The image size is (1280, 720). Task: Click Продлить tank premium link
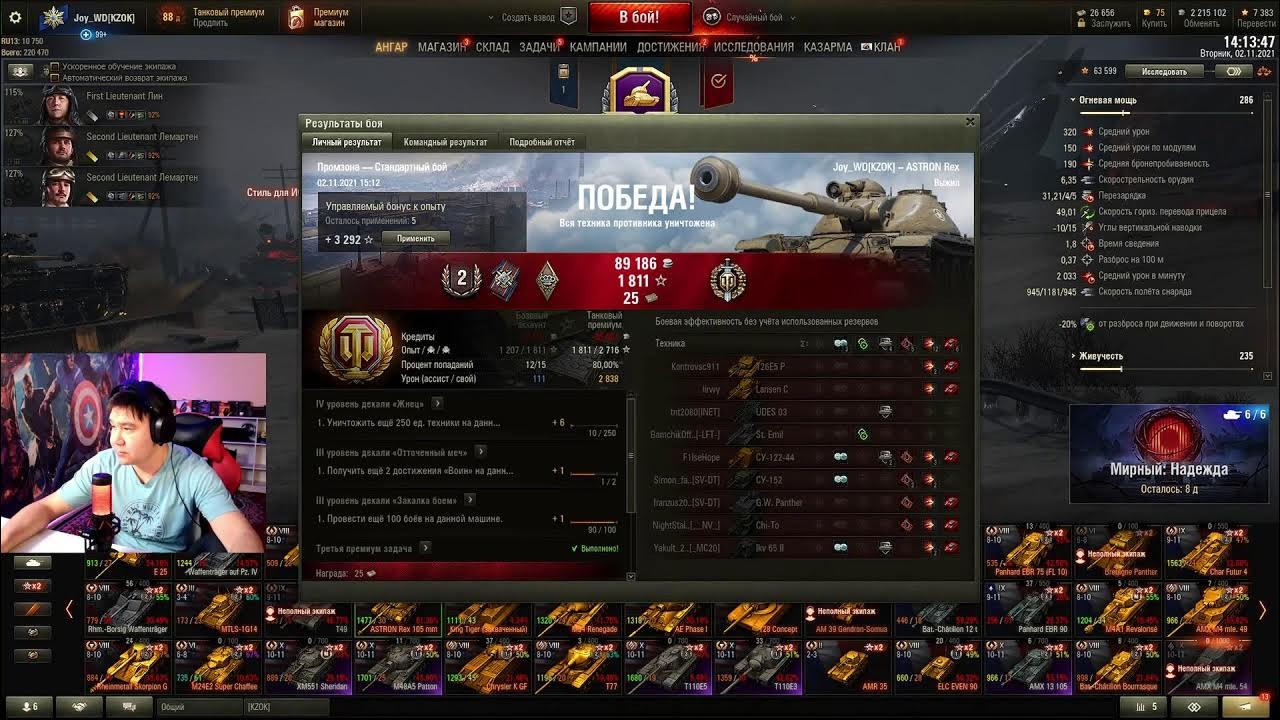point(210,23)
